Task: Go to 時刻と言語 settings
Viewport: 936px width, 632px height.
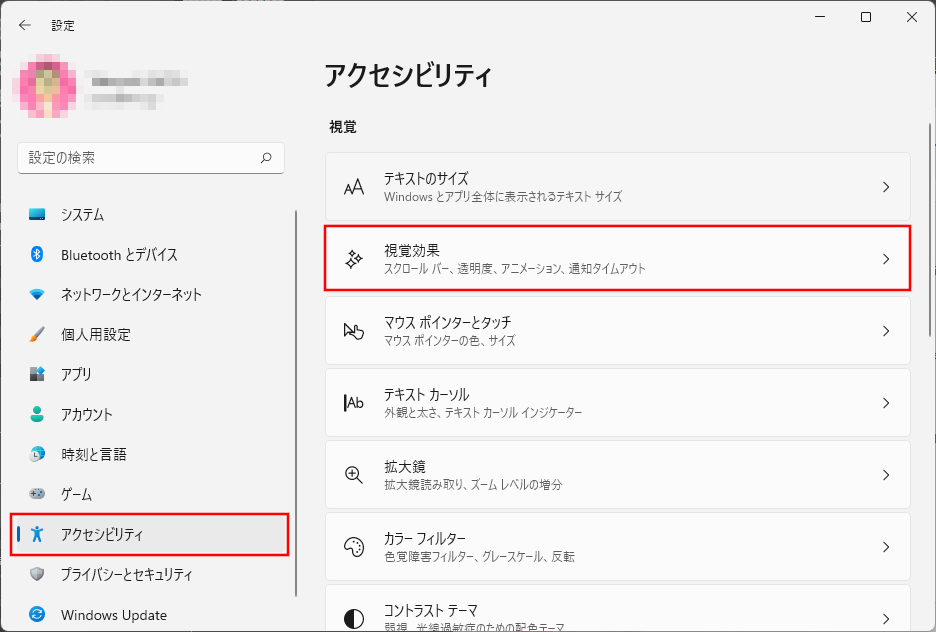Action: [93, 454]
